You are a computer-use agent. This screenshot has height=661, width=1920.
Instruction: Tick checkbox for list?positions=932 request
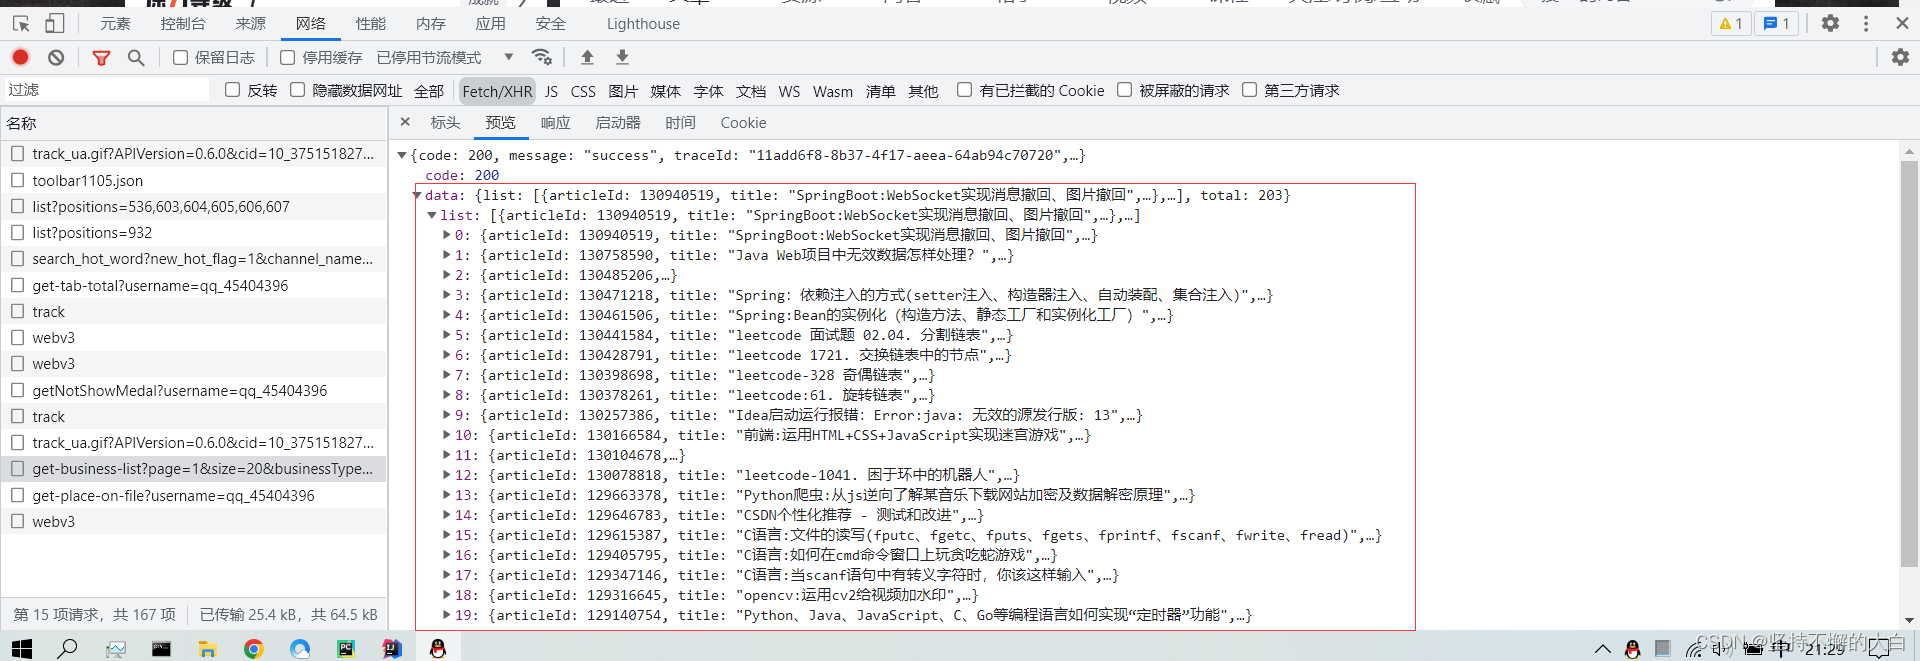[17, 232]
